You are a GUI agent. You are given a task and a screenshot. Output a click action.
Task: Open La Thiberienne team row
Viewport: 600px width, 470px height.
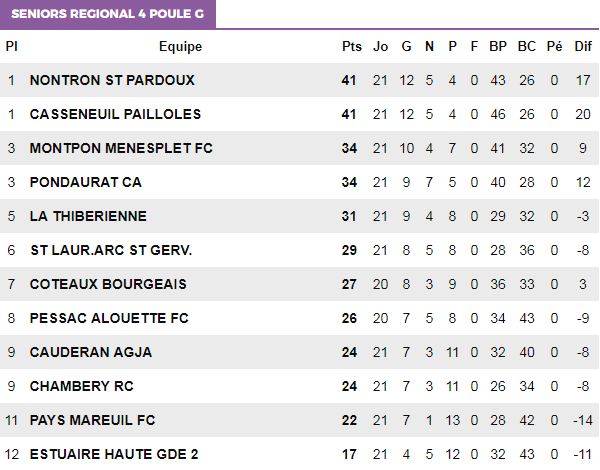click(299, 216)
